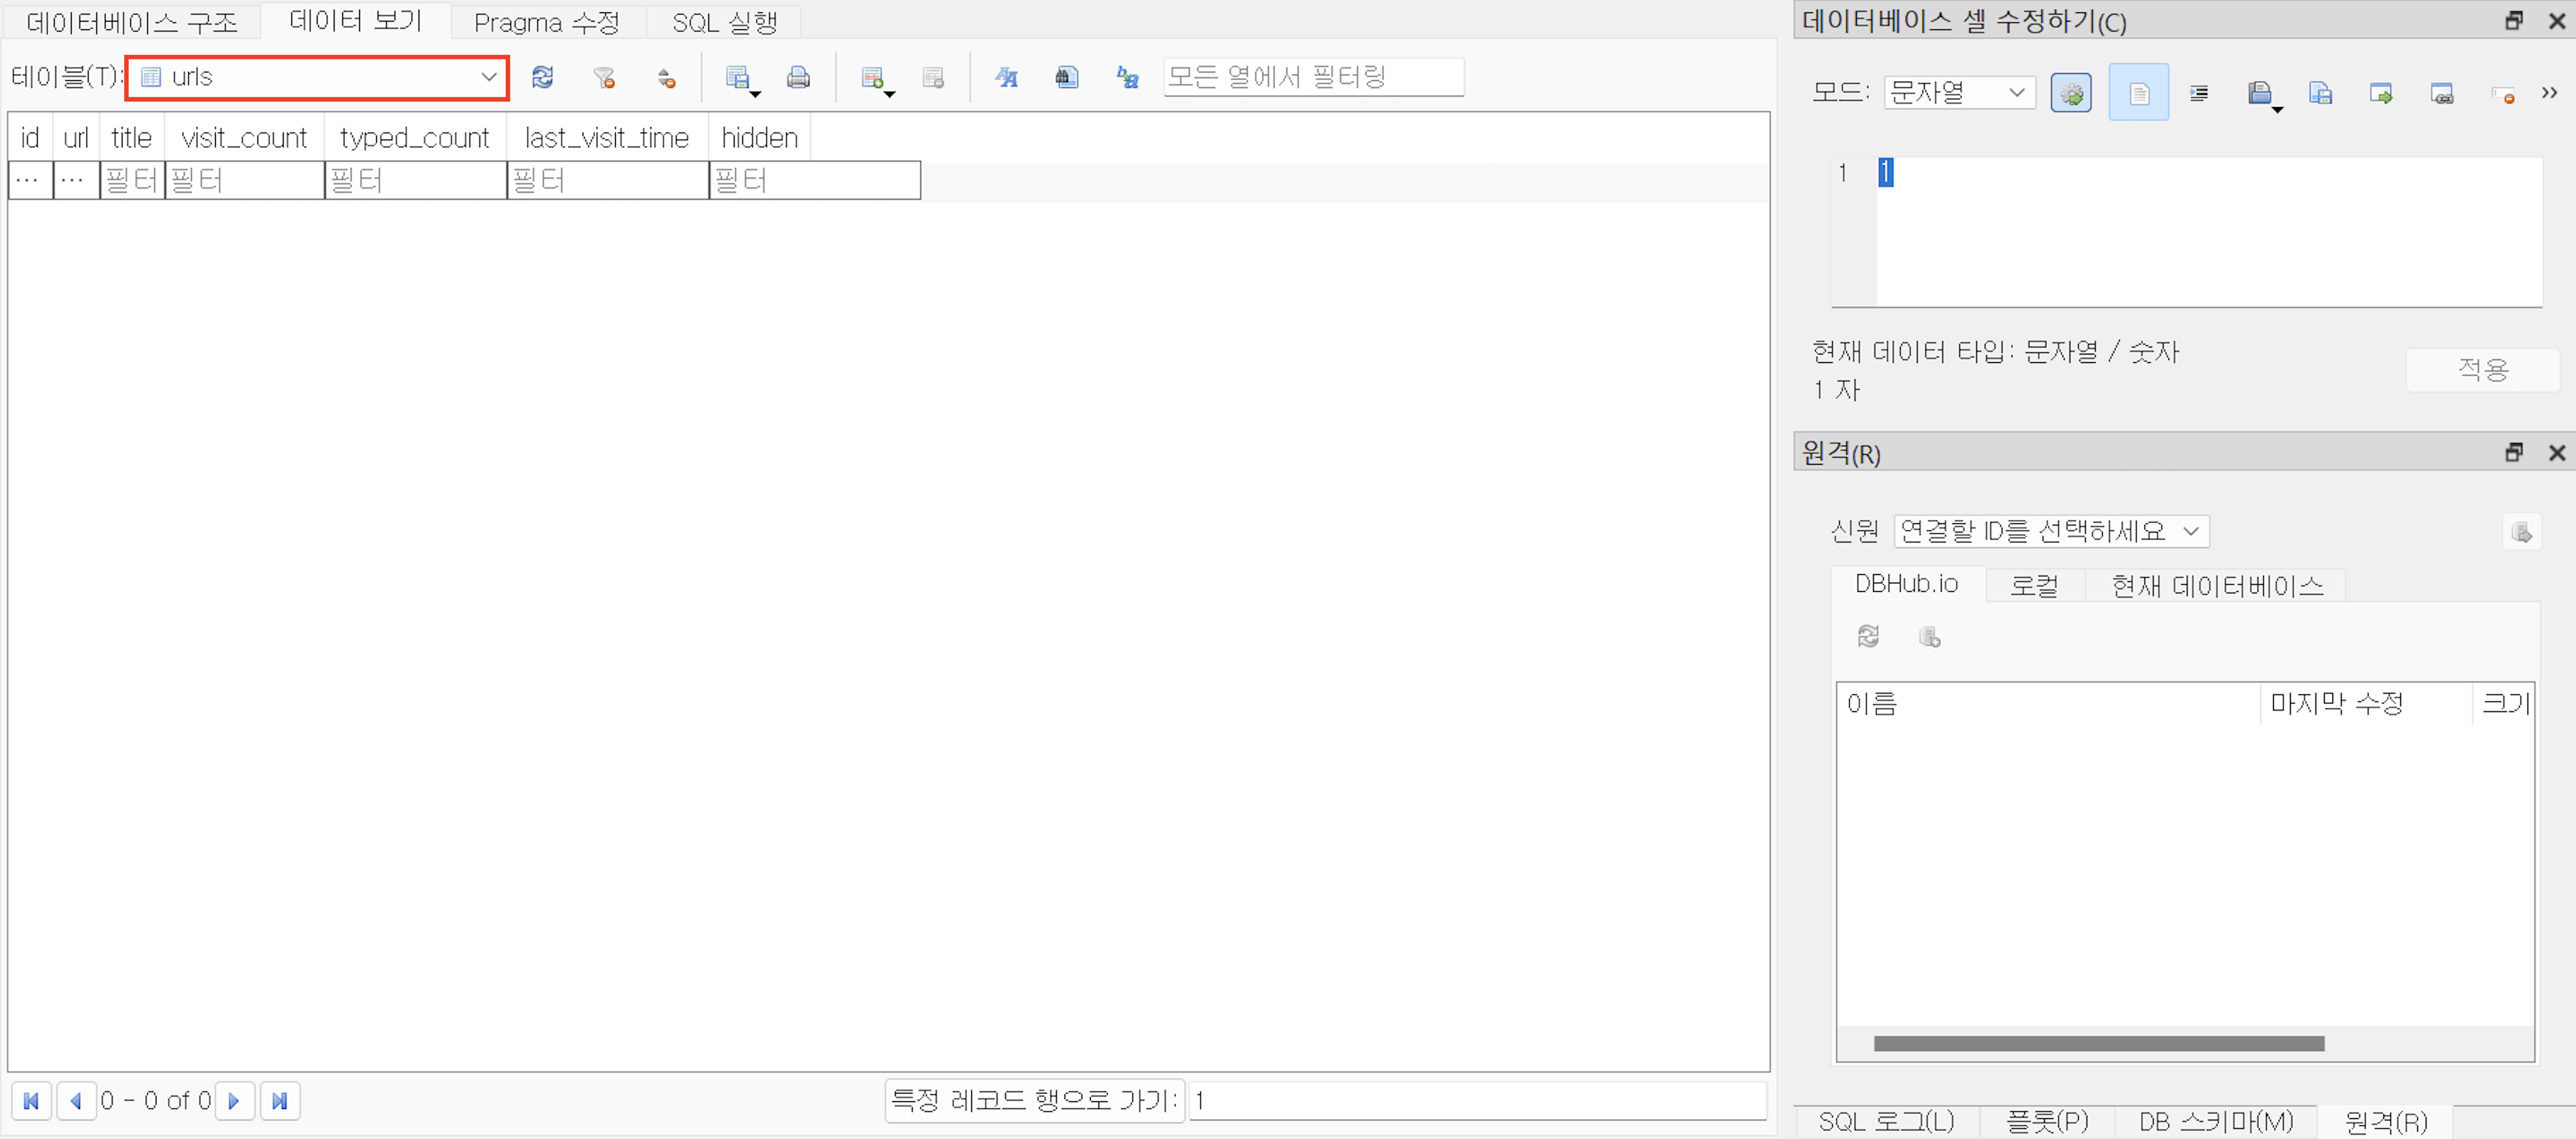Print the table using printer icon

(x=798, y=77)
